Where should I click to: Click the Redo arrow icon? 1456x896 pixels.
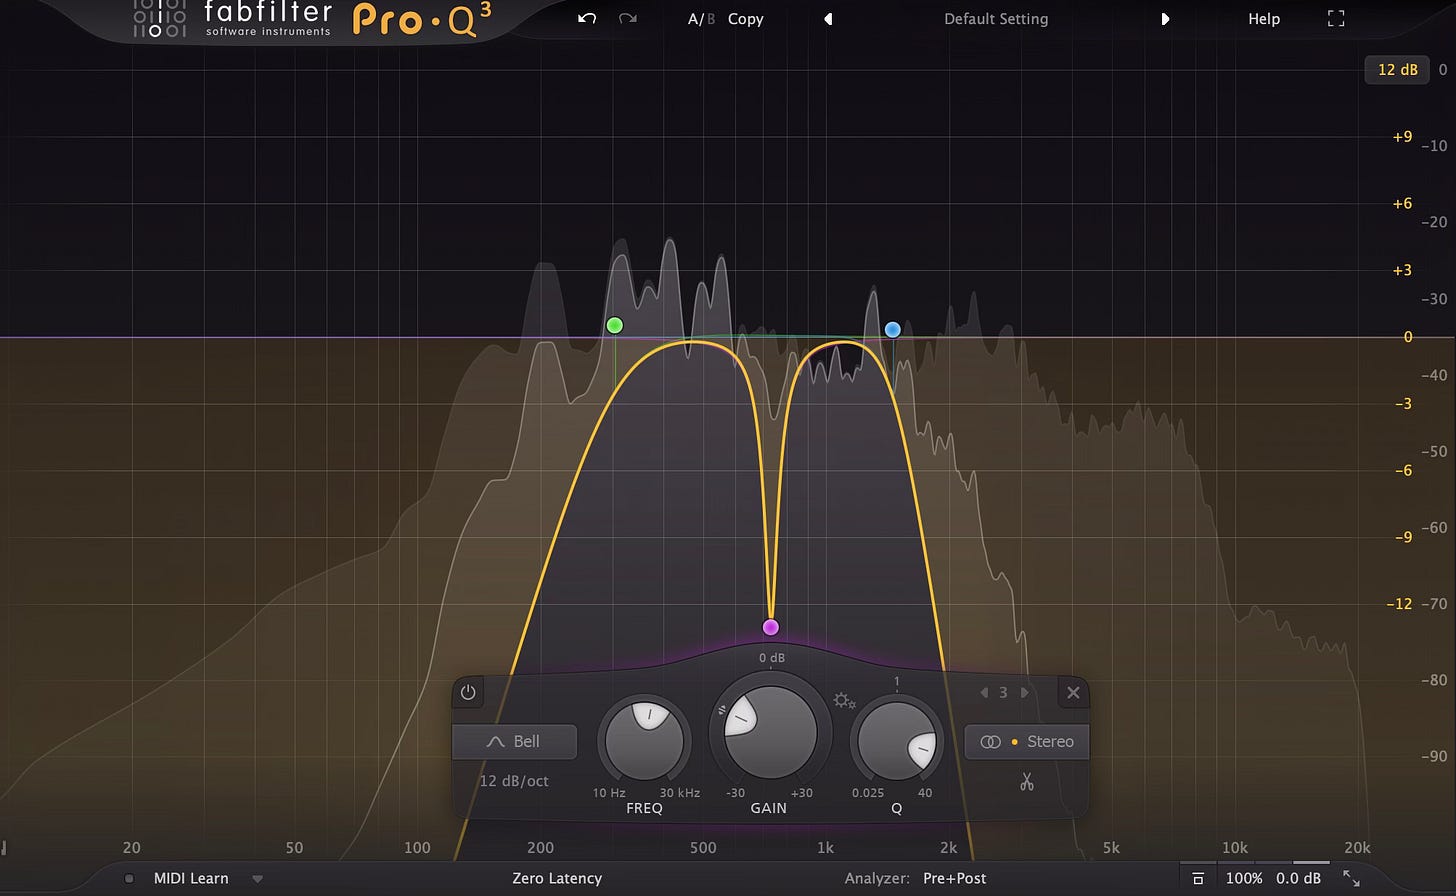tap(628, 19)
